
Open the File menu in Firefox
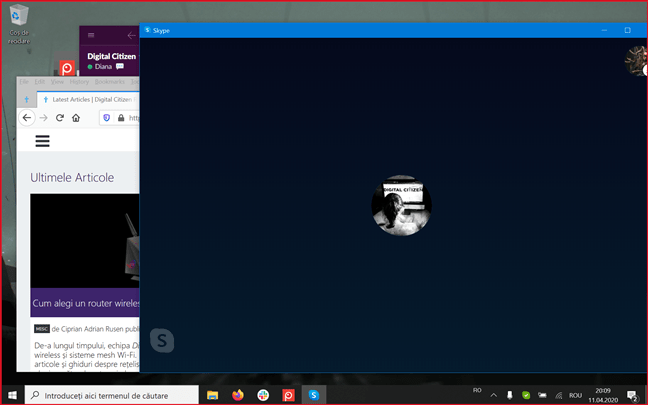coord(24,82)
